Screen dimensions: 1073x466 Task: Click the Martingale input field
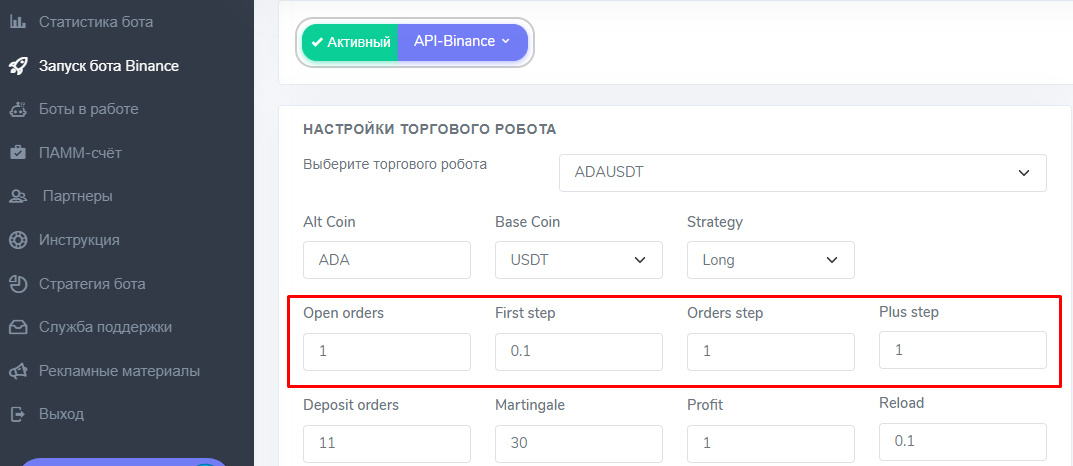[578, 443]
